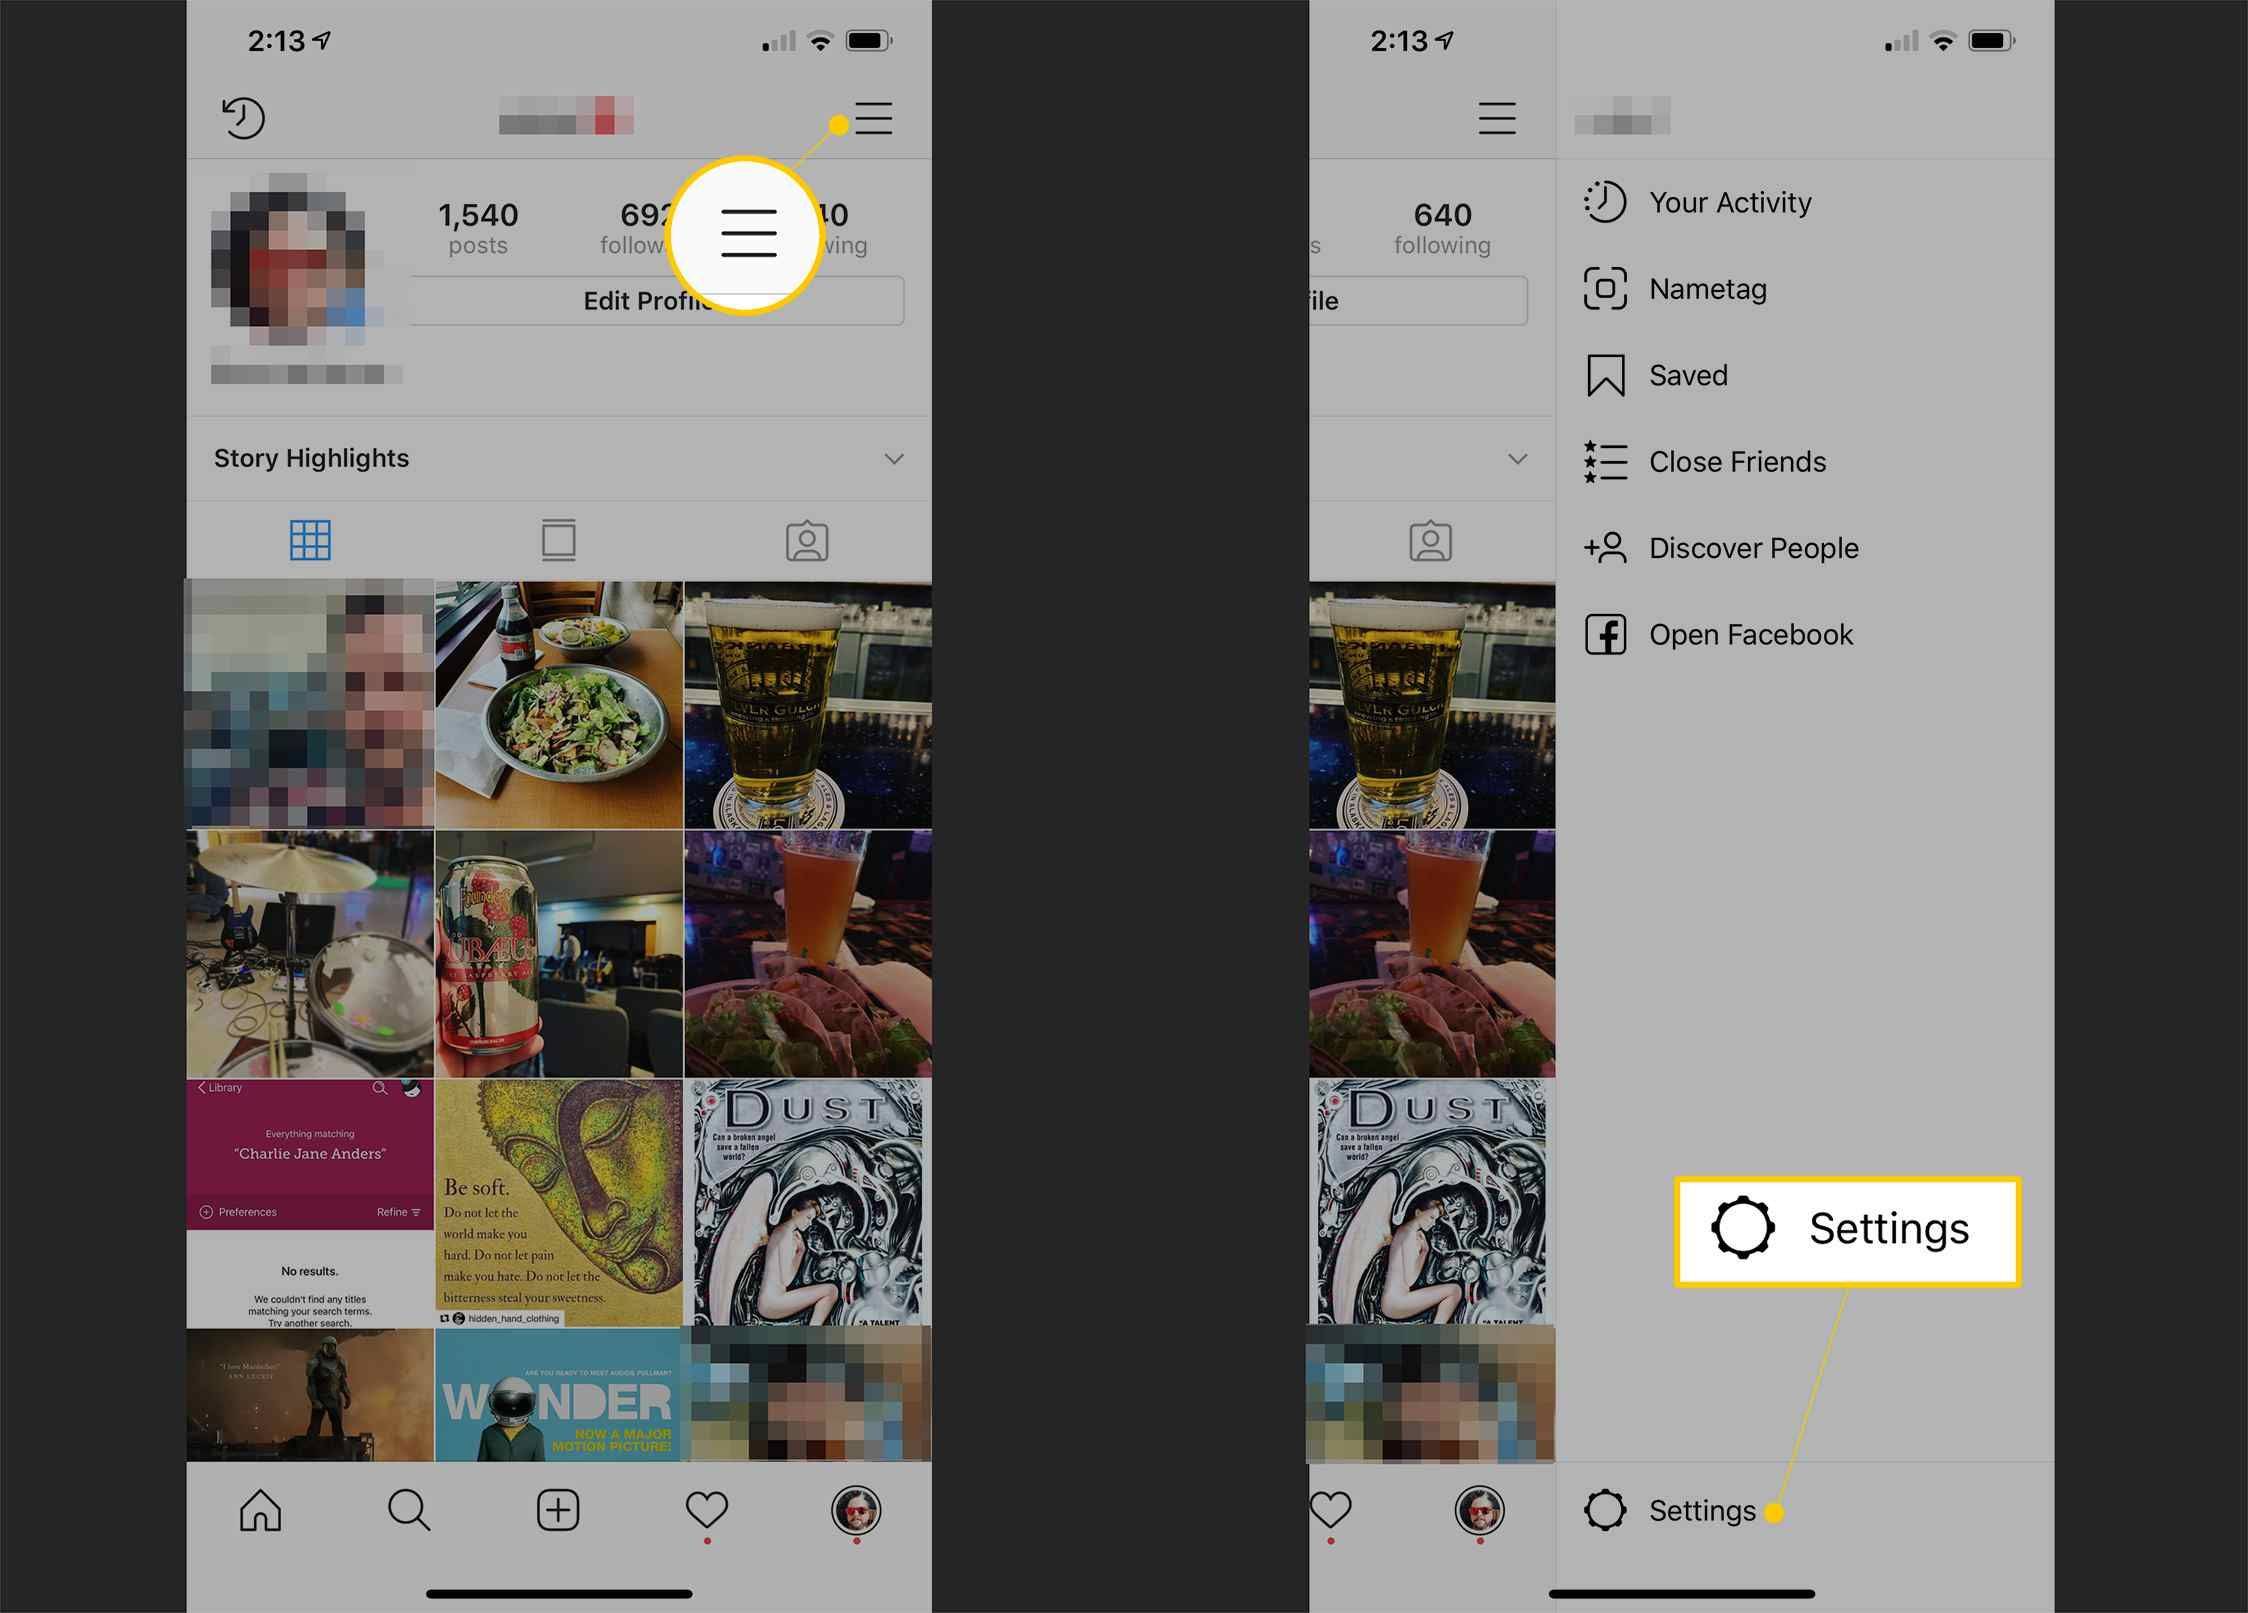Click the Settings menu item
This screenshot has width=2248, height=1613.
click(x=1702, y=1510)
